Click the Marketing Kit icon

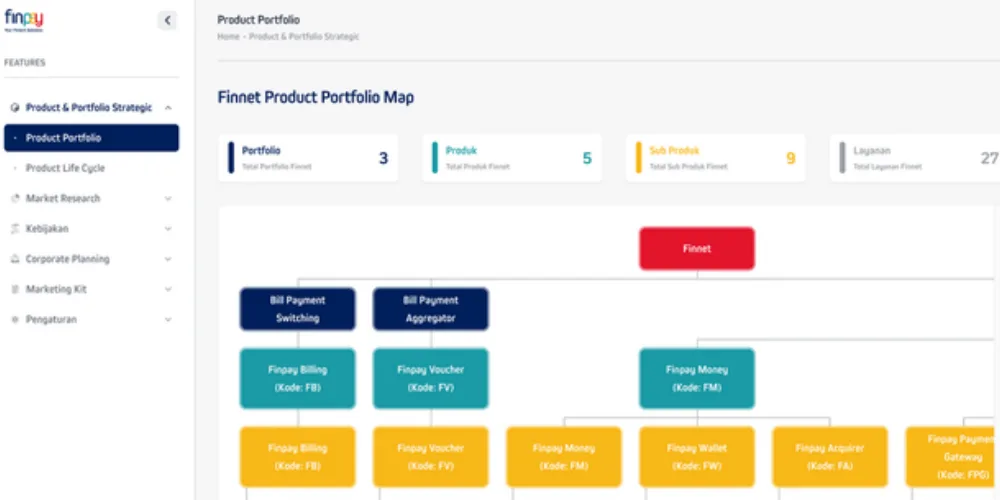click(x=15, y=289)
